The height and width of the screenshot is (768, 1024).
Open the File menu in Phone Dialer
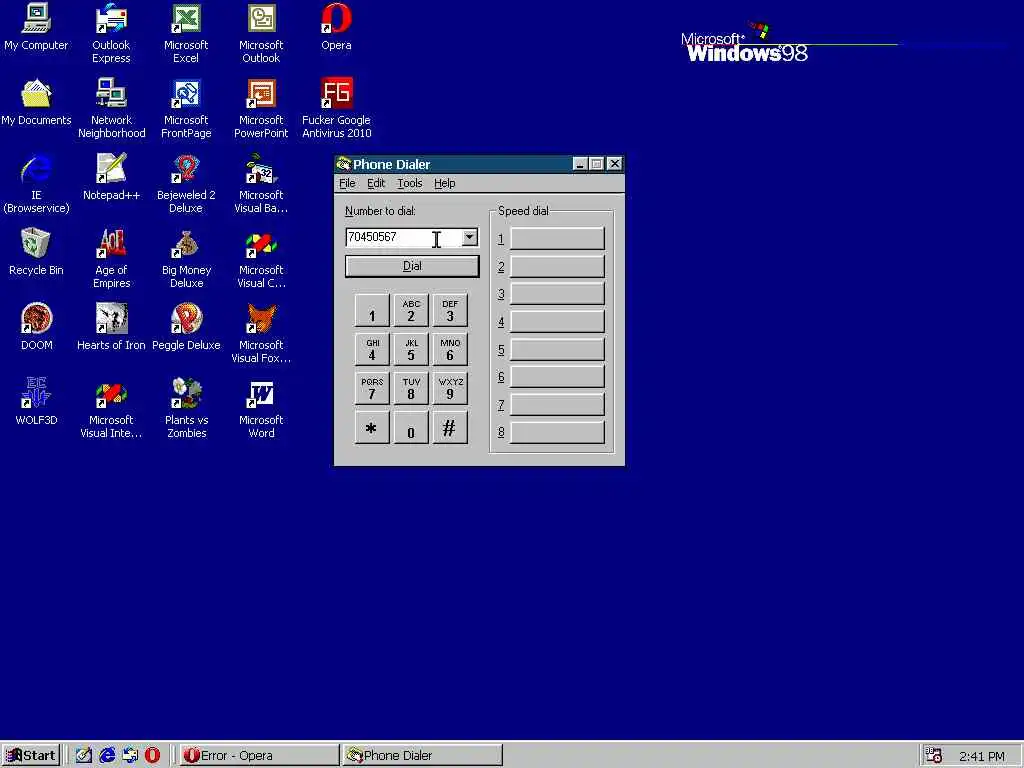pos(347,184)
